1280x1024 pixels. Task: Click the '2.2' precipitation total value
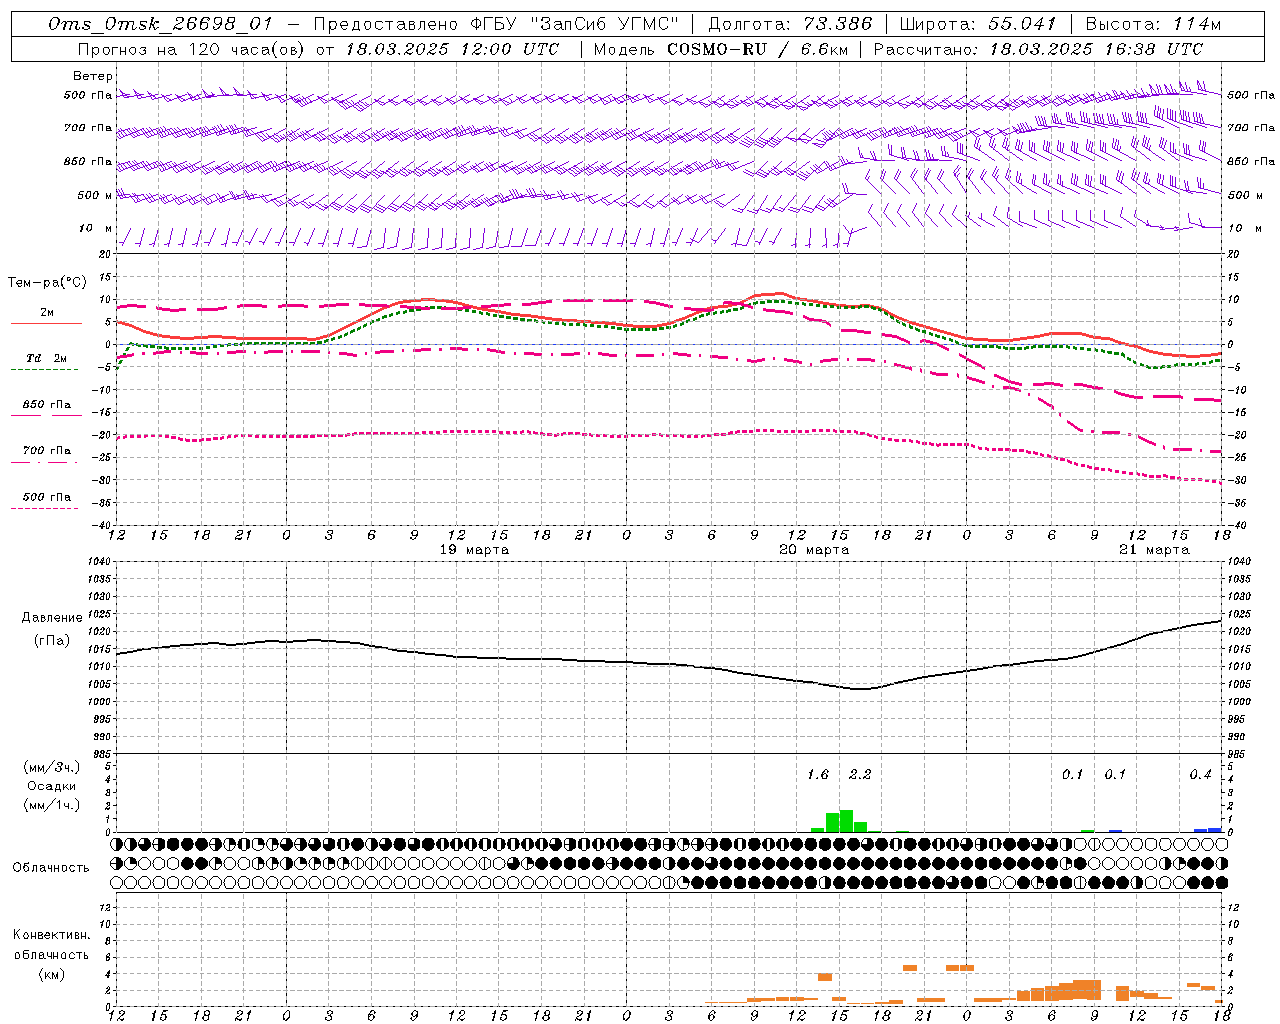(860, 775)
